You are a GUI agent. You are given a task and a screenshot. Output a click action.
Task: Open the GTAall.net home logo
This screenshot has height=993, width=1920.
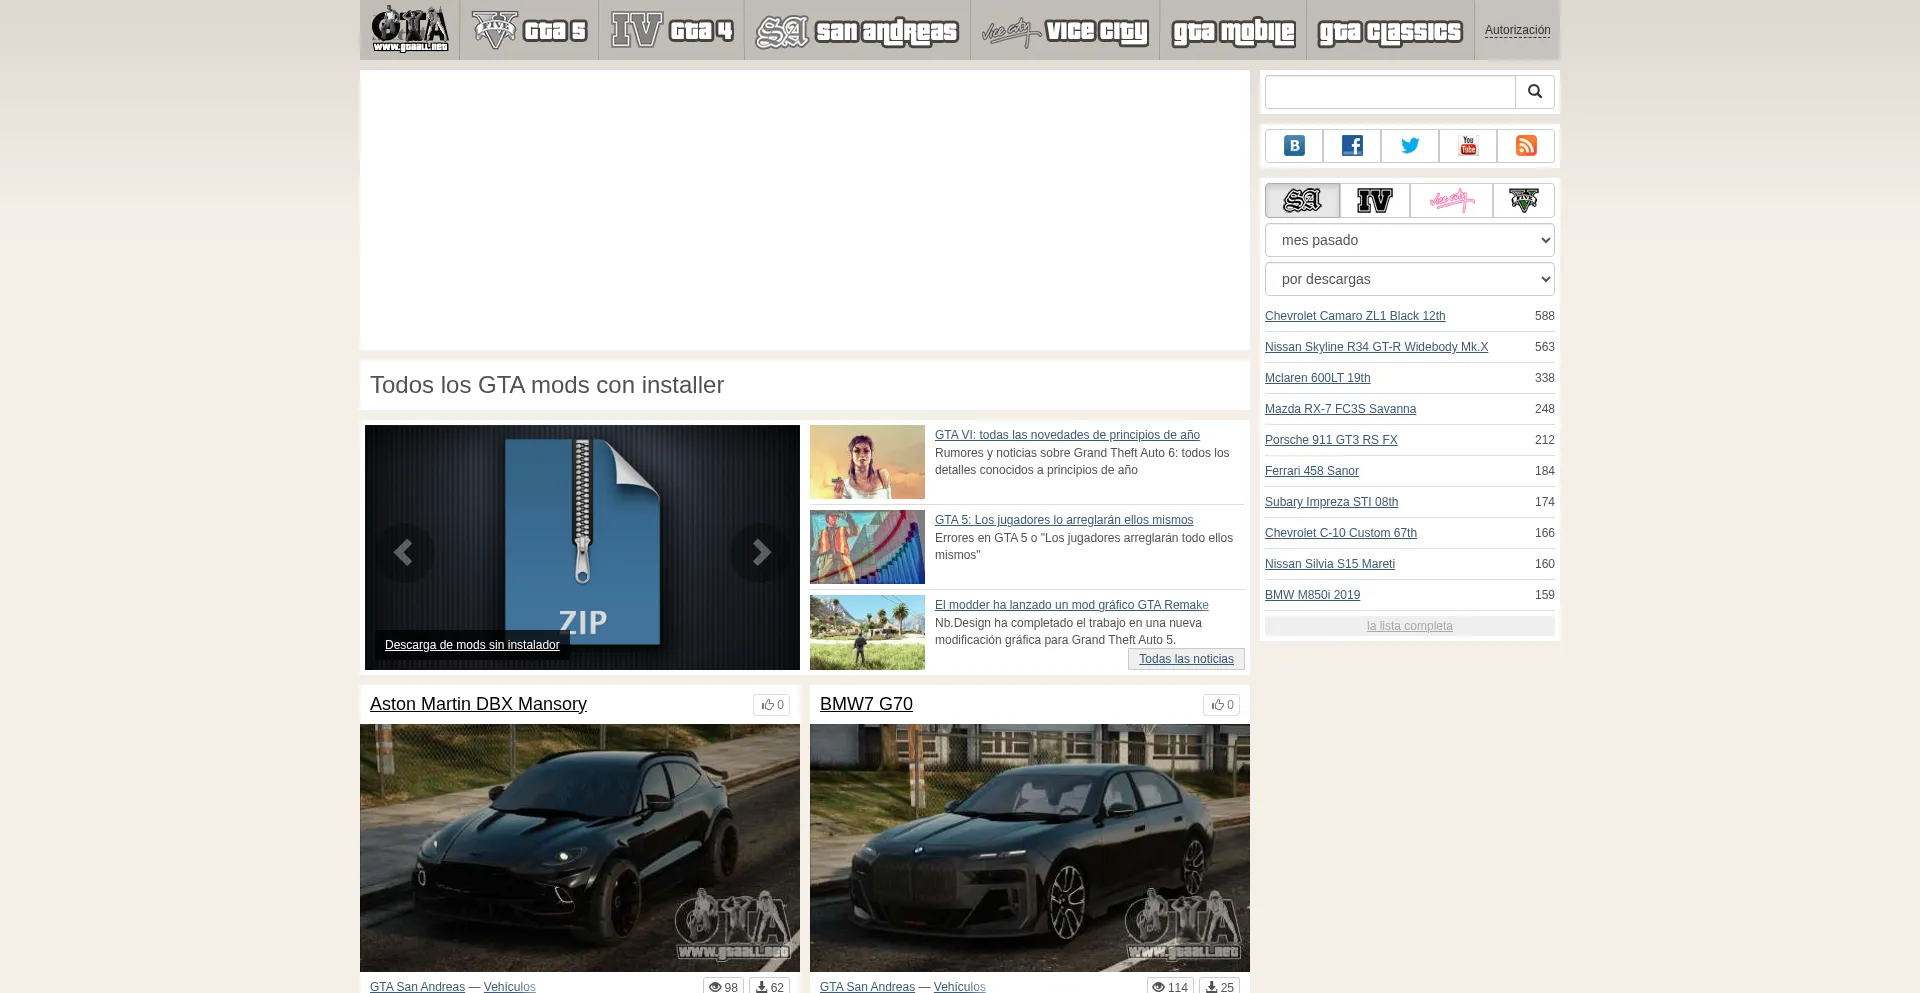click(410, 29)
